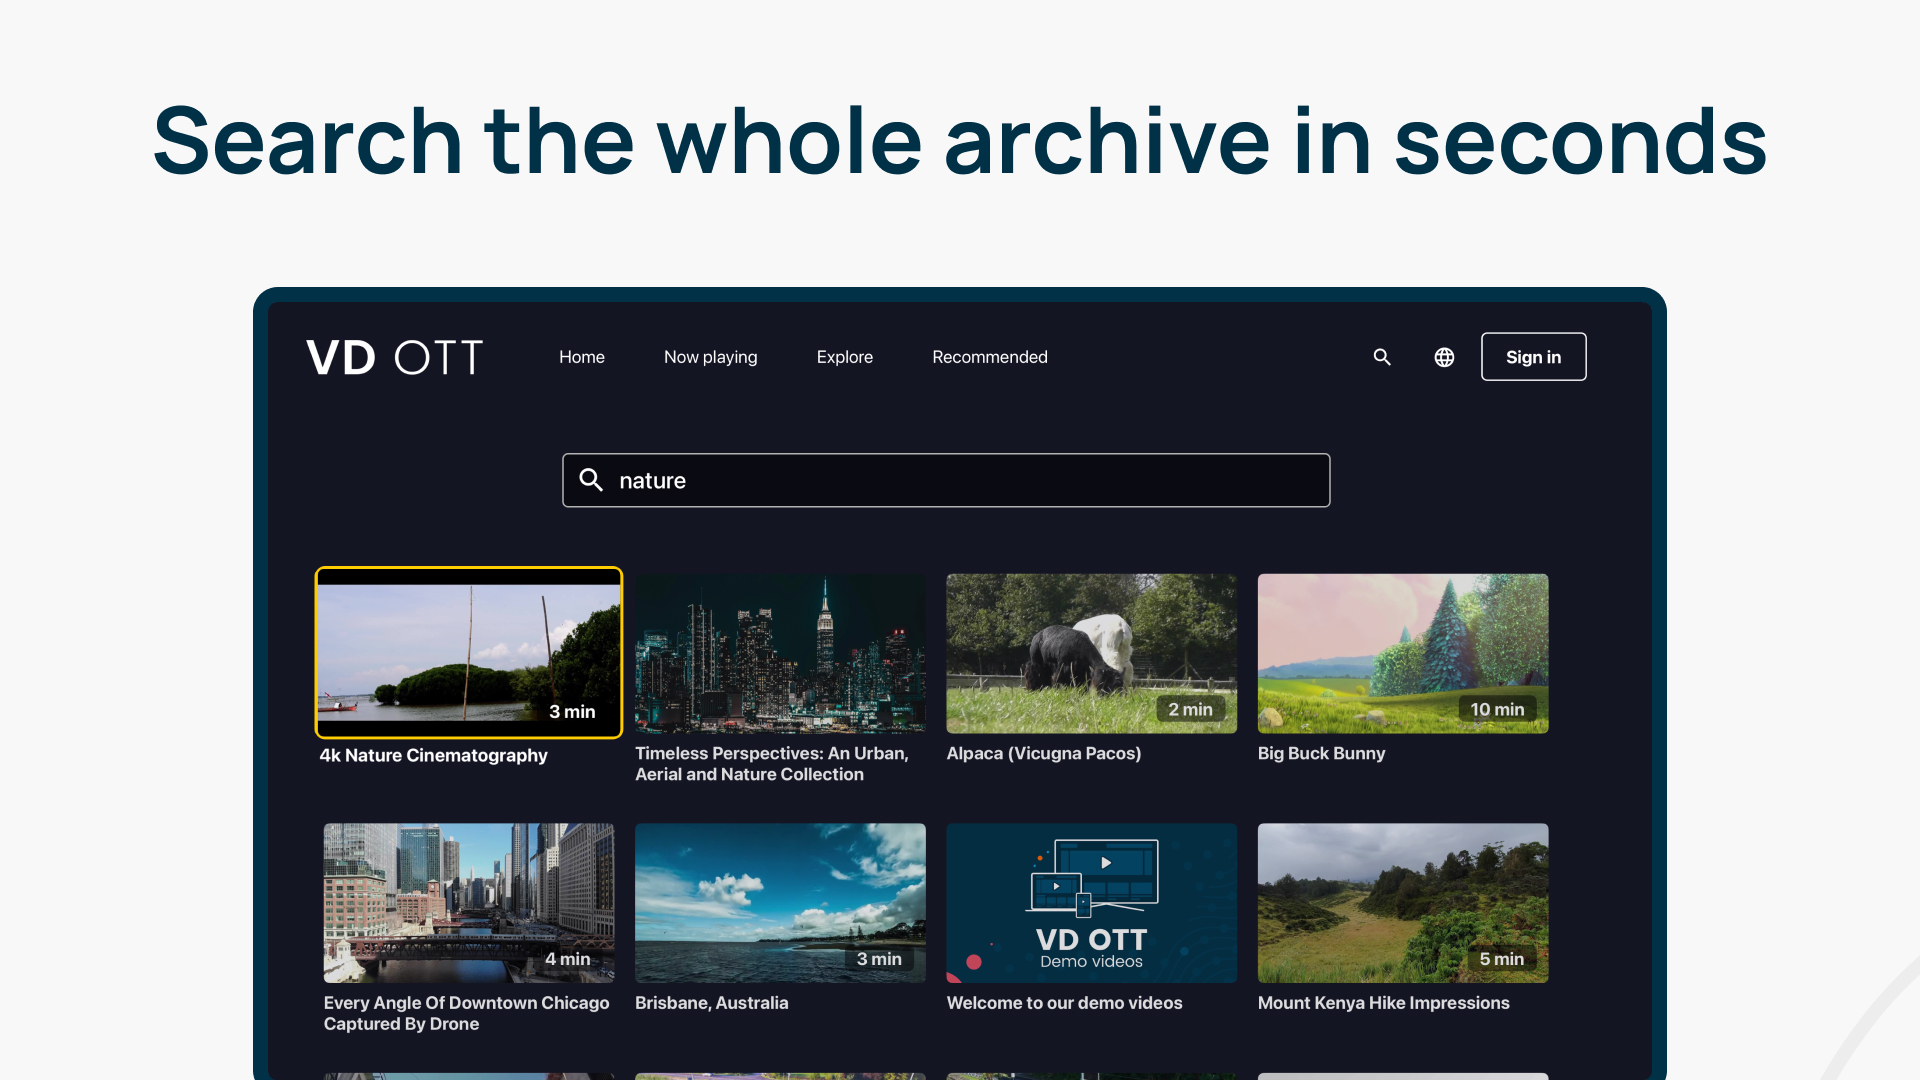Open the Now playing section
The height and width of the screenshot is (1080, 1920).
(711, 357)
